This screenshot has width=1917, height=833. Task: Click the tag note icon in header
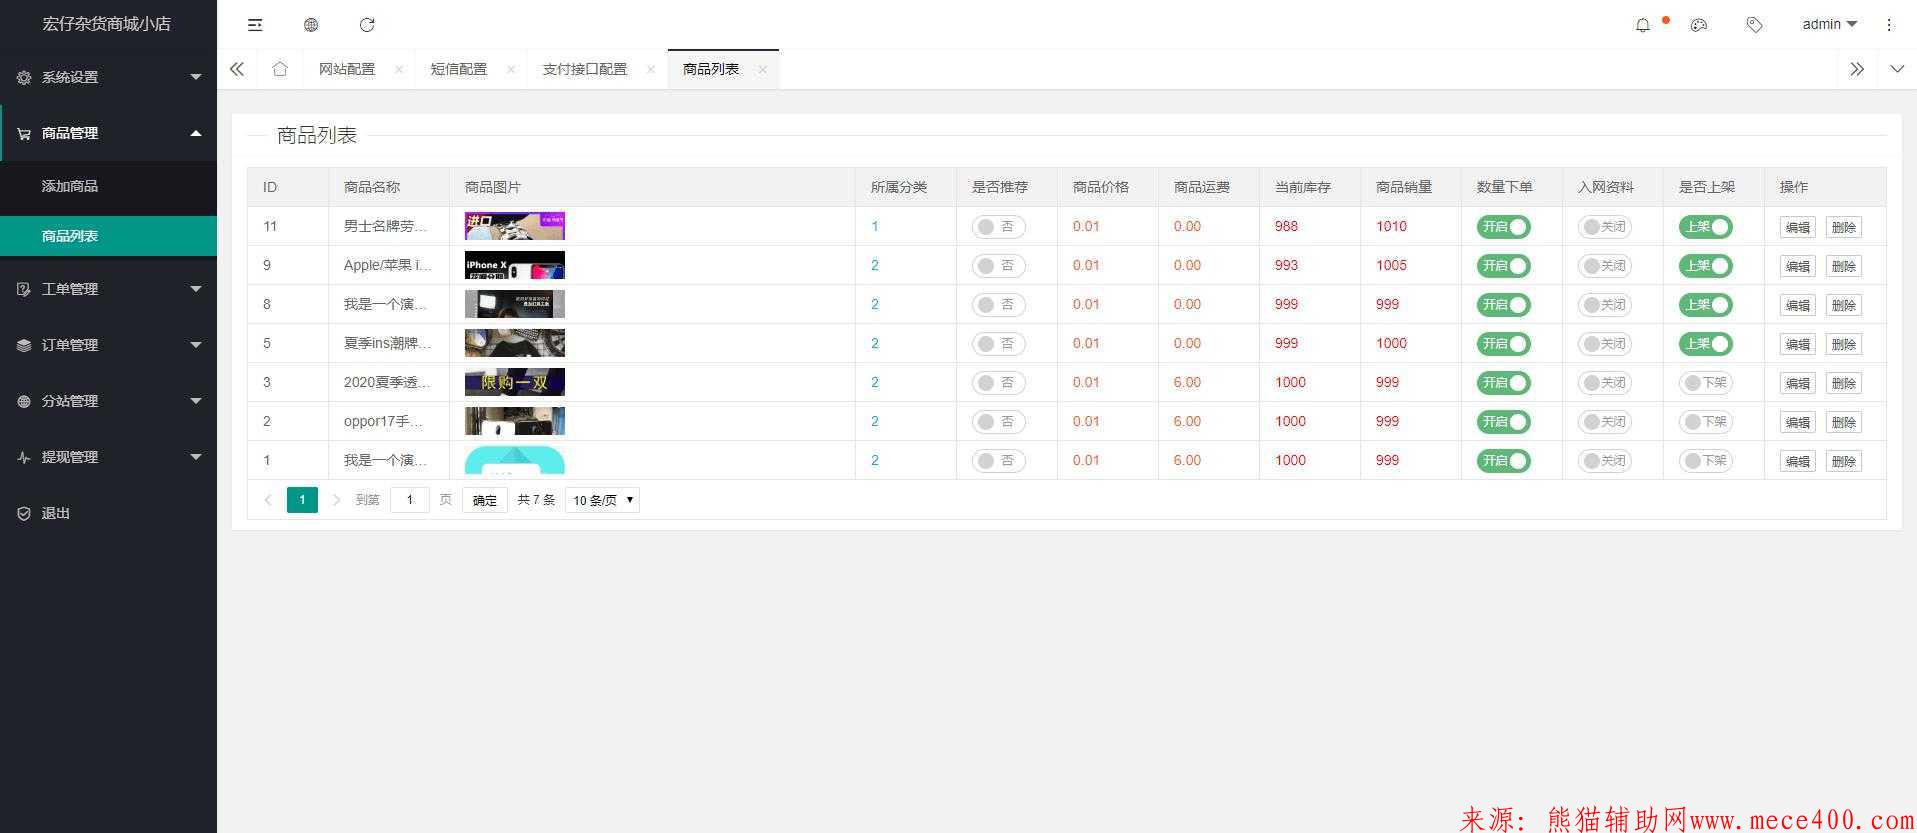point(1754,25)
